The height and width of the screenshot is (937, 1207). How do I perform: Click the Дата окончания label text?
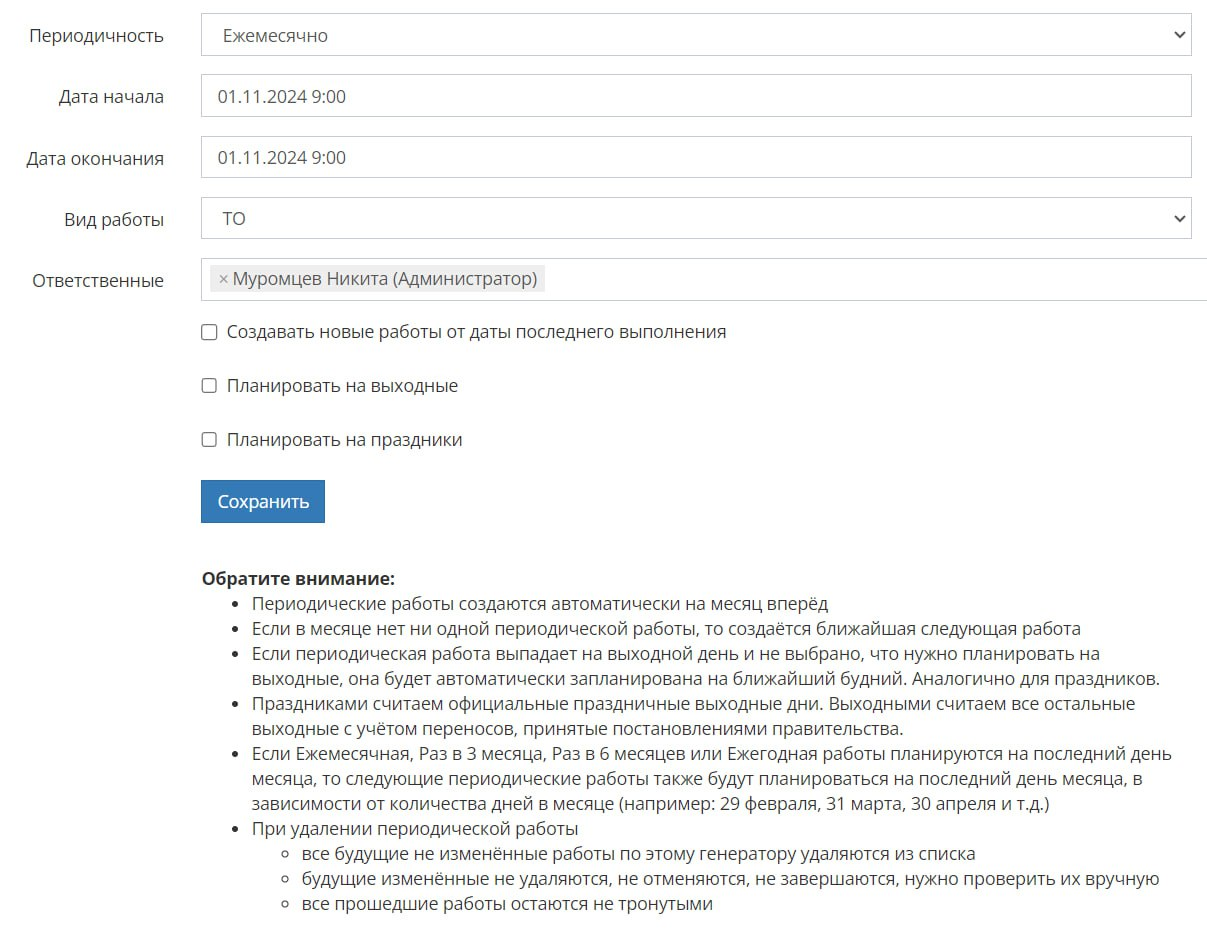click(95, 159)
